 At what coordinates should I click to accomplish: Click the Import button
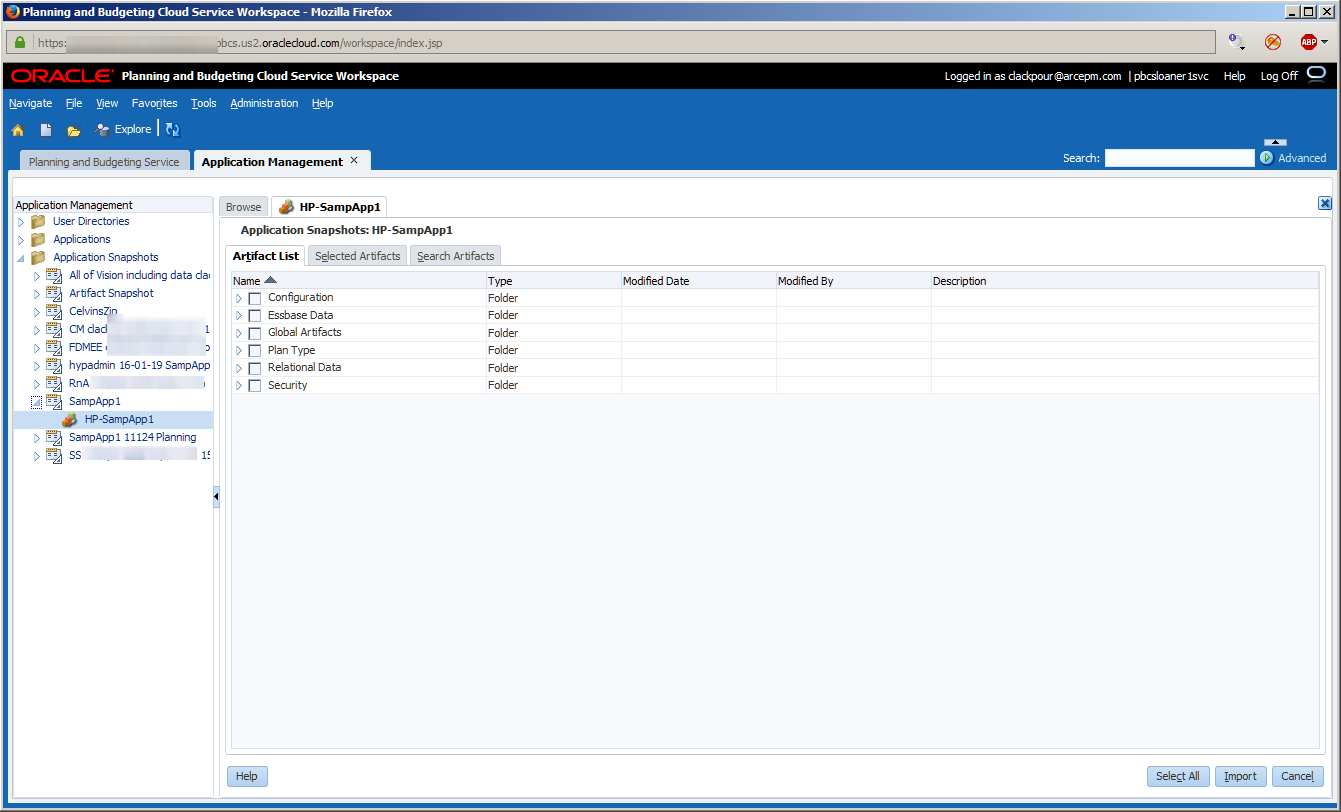coord(1241,776)
